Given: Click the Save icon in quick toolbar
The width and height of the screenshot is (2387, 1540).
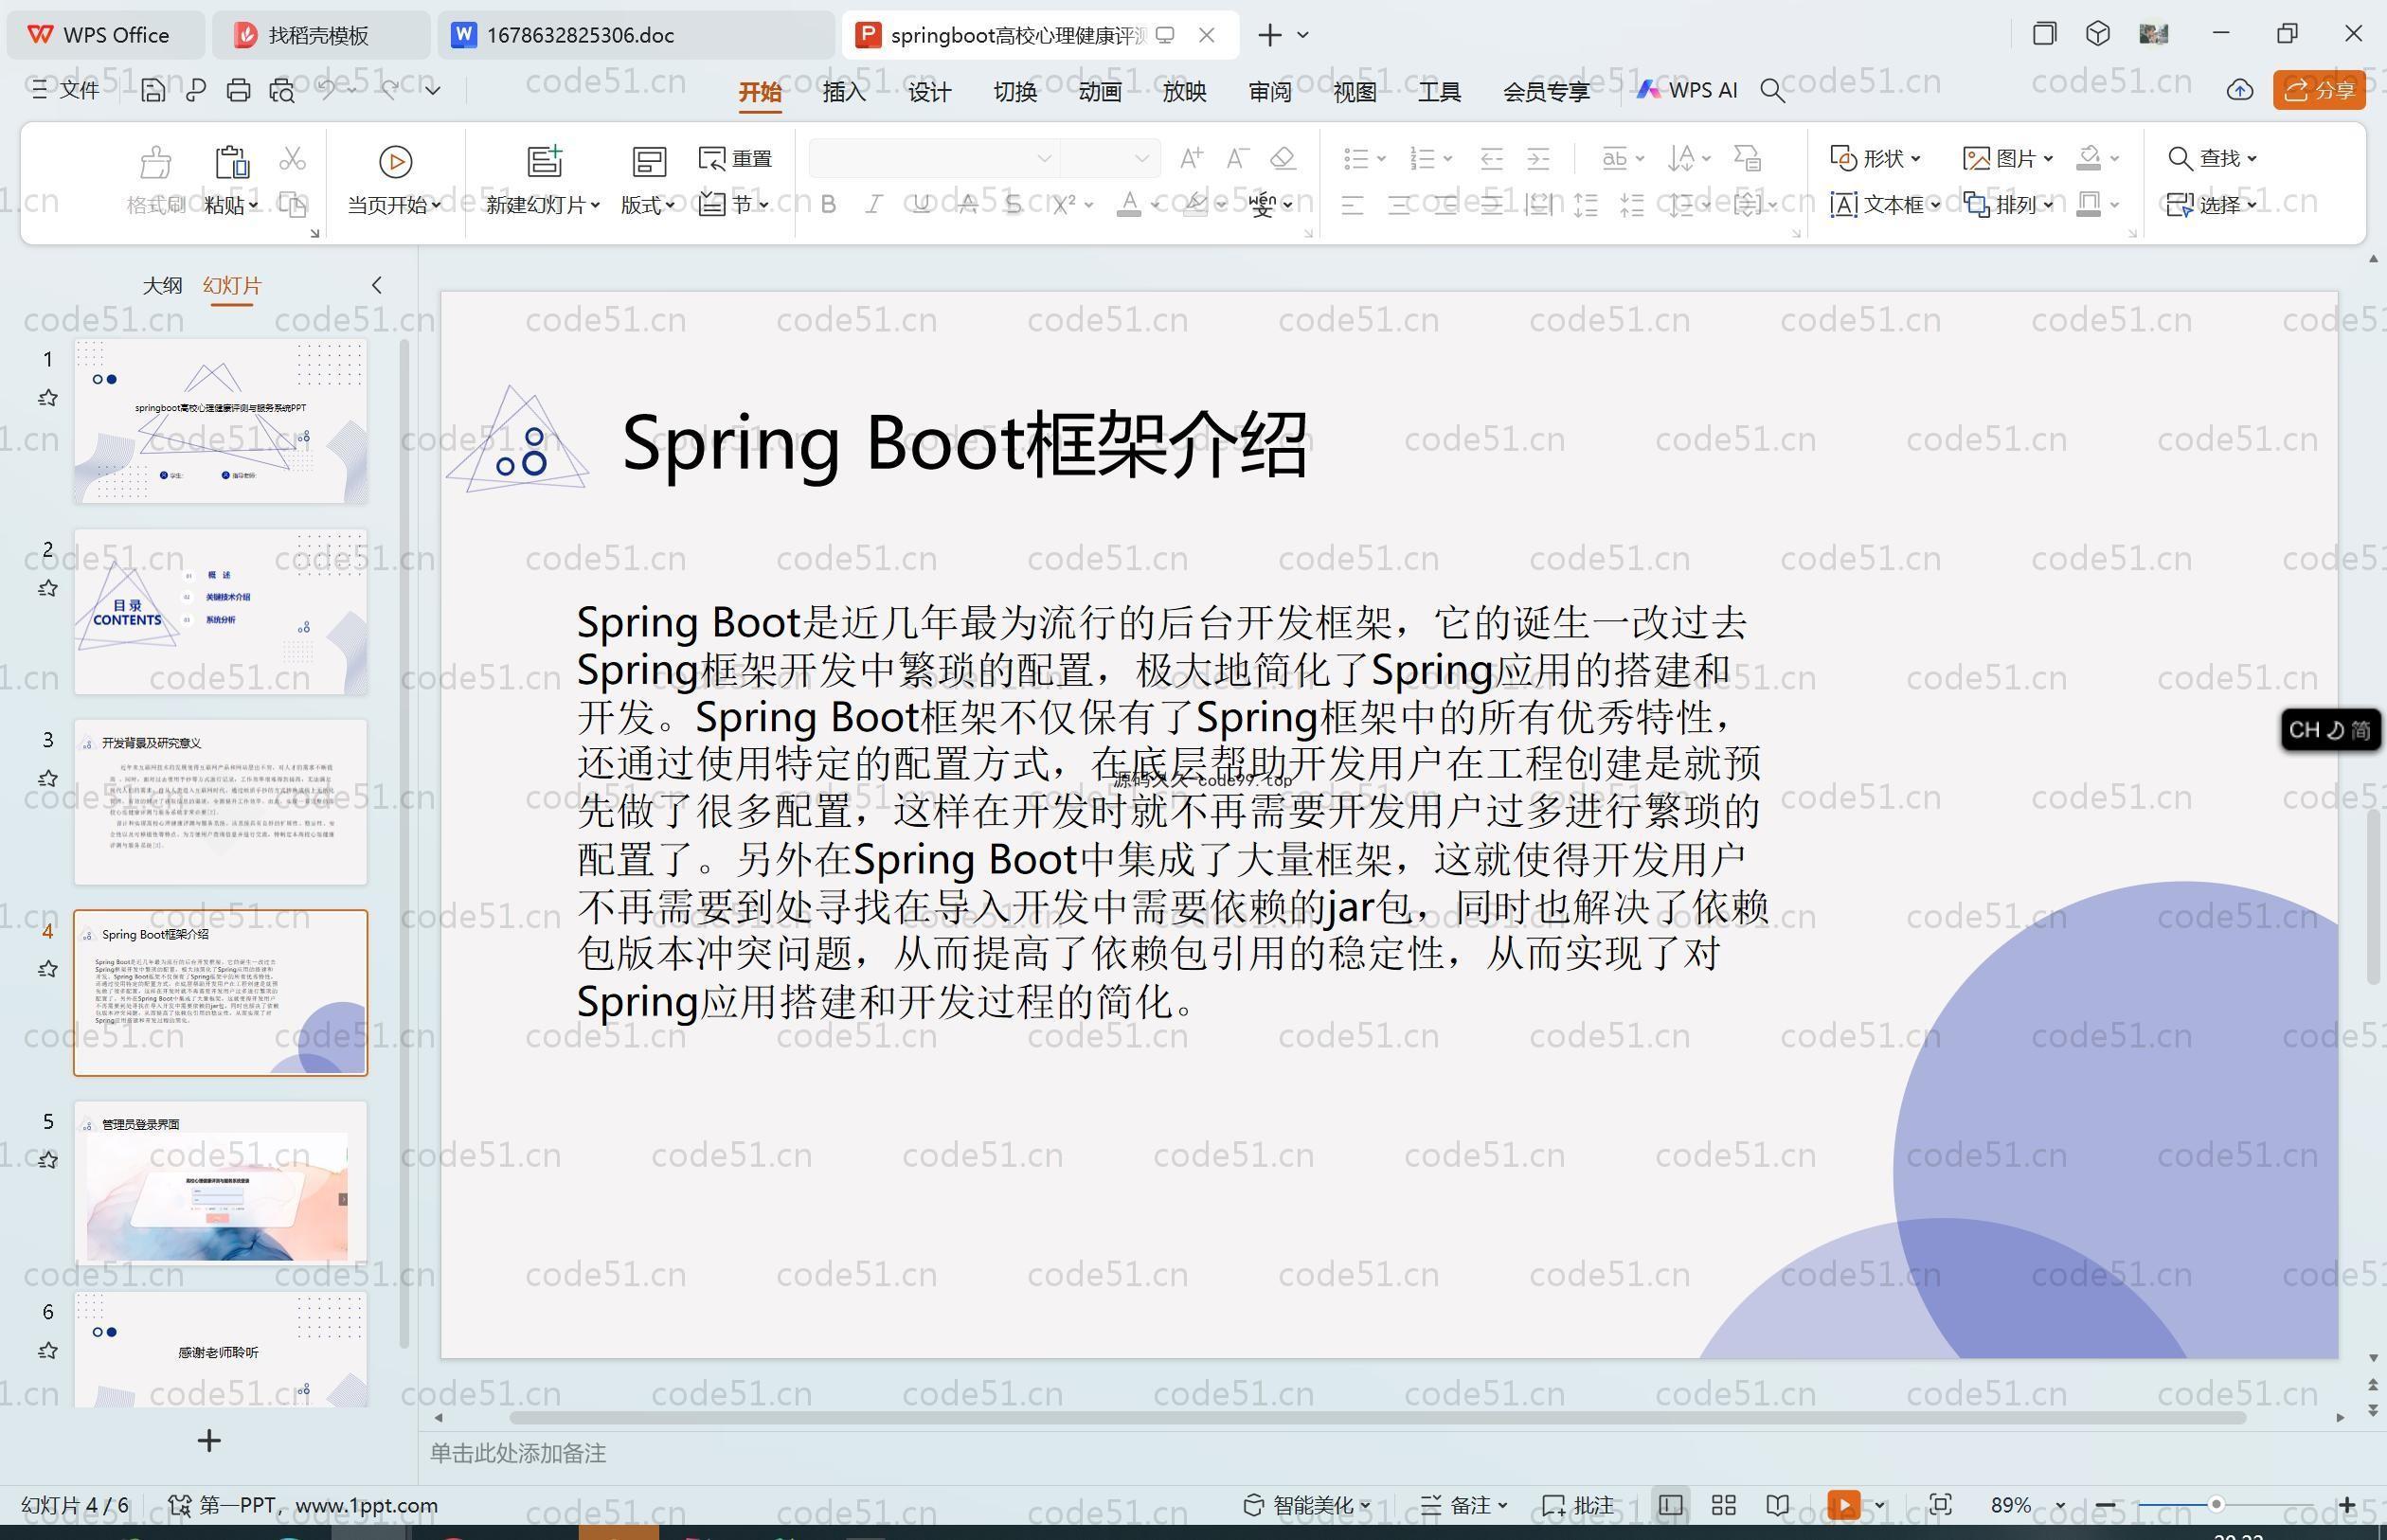Looking at the screenshot, I should pos(153,90).
